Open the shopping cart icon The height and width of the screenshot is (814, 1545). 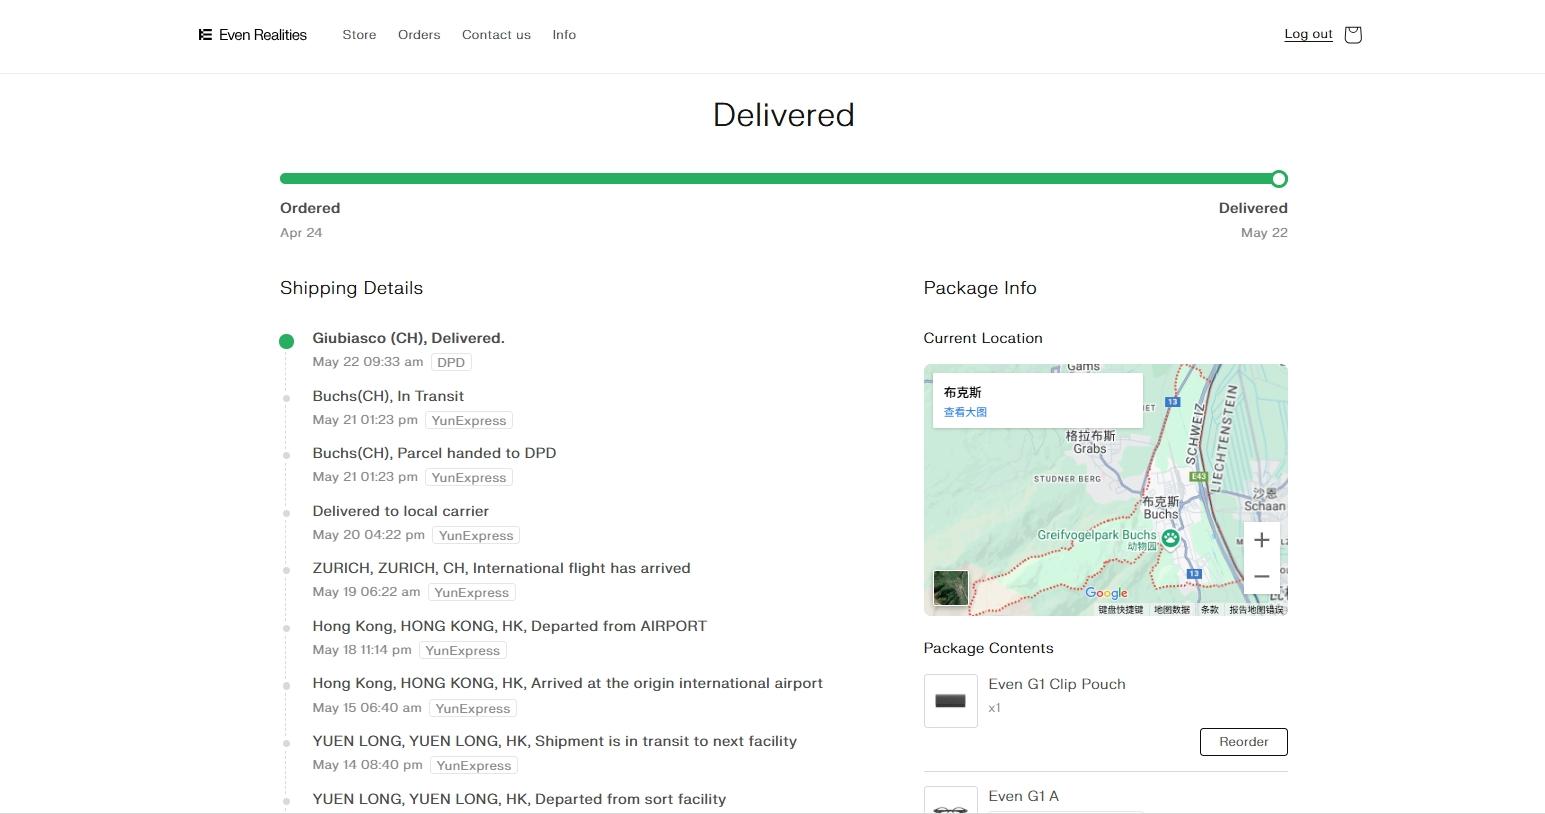(1353, 35)
